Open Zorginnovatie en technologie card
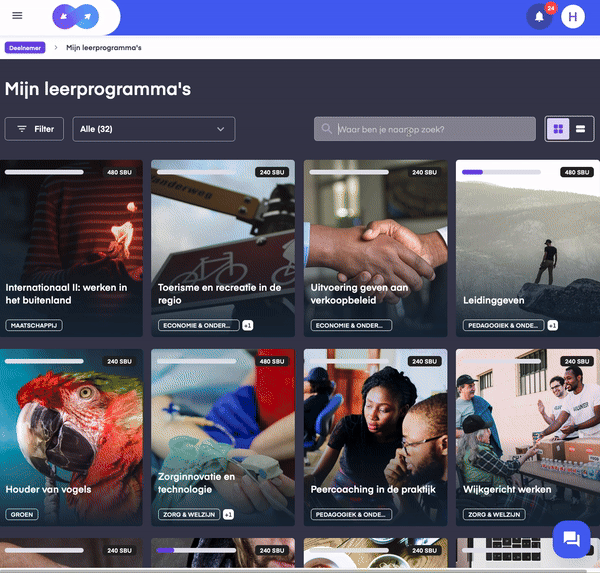Screen dimensions: 600x573 (223, 437)
